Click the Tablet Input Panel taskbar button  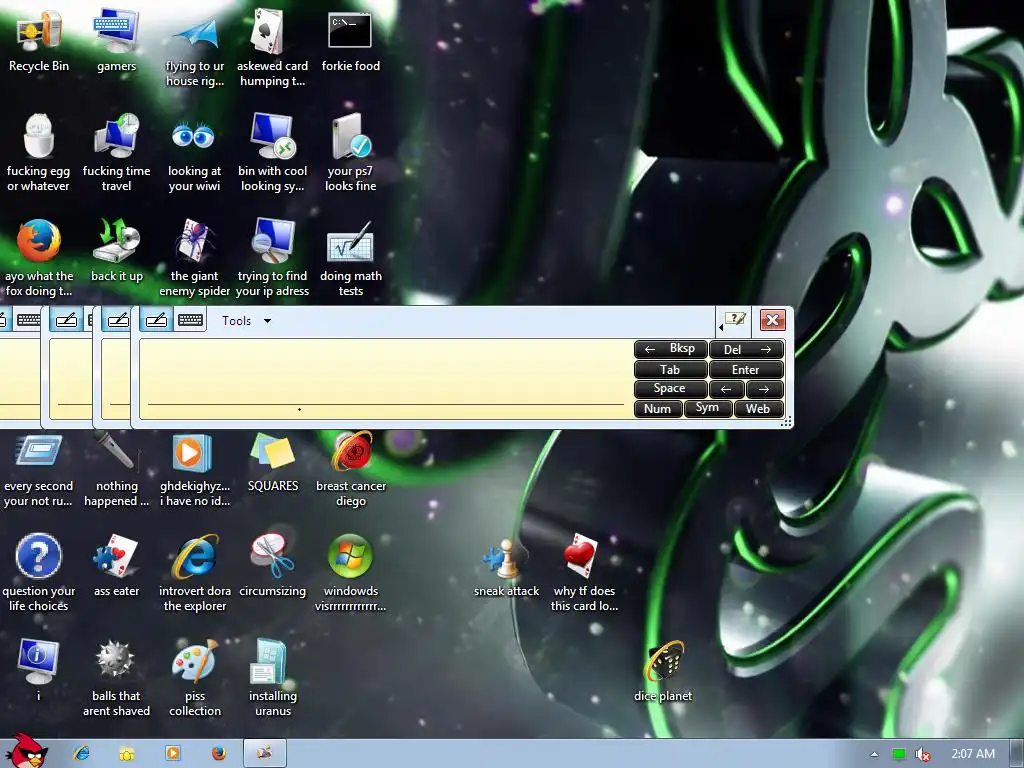[x=264, y=754]
